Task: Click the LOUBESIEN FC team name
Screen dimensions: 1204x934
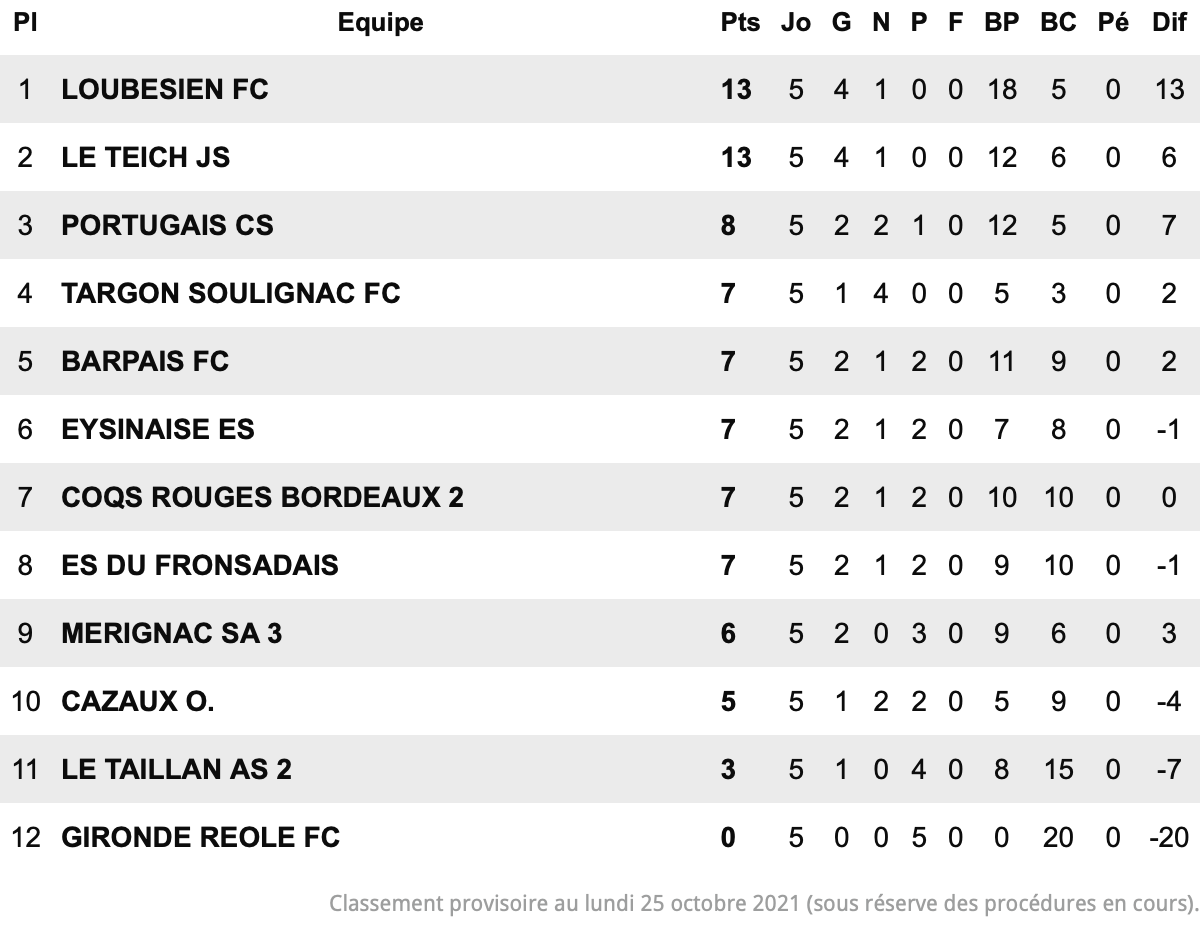Action: [165, 90]
